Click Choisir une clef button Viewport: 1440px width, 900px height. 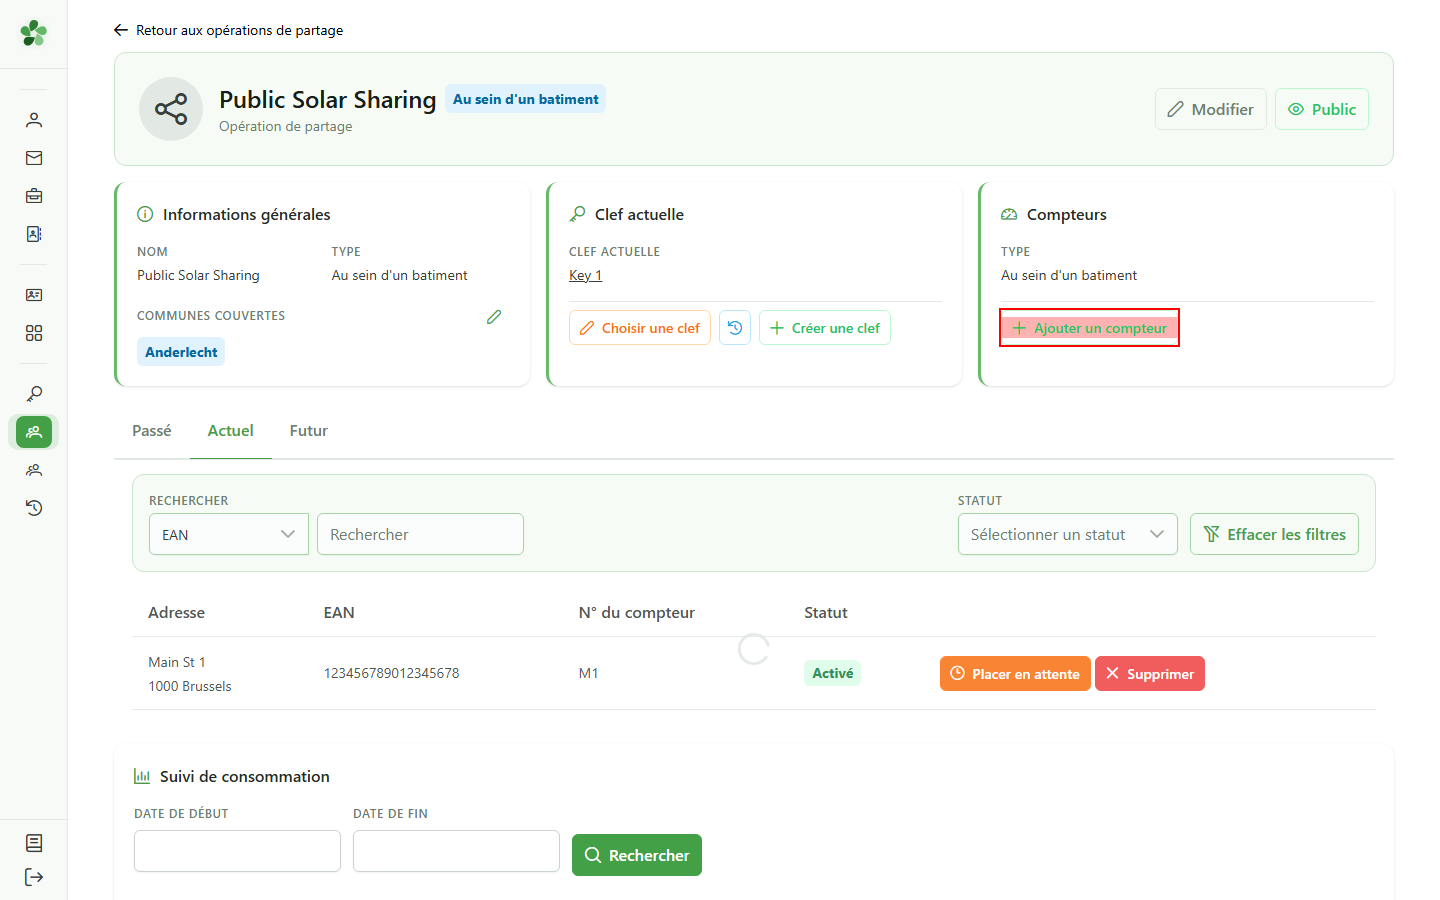point(640,328)
